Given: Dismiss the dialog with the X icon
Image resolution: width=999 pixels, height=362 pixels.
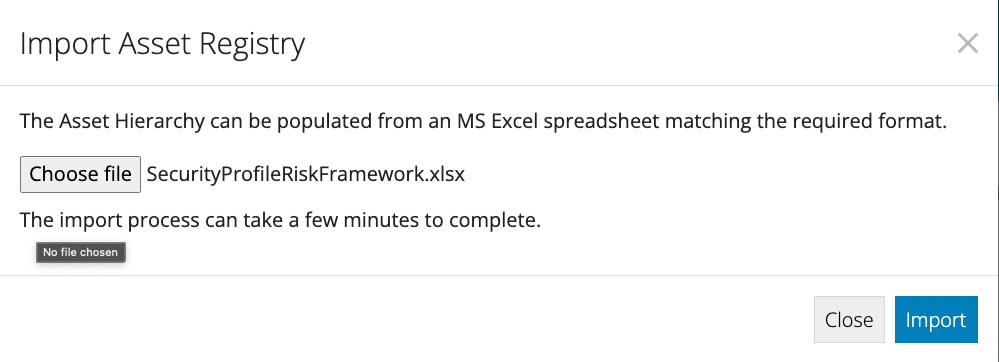Looking at the screenshot, I should click(968, 44).
